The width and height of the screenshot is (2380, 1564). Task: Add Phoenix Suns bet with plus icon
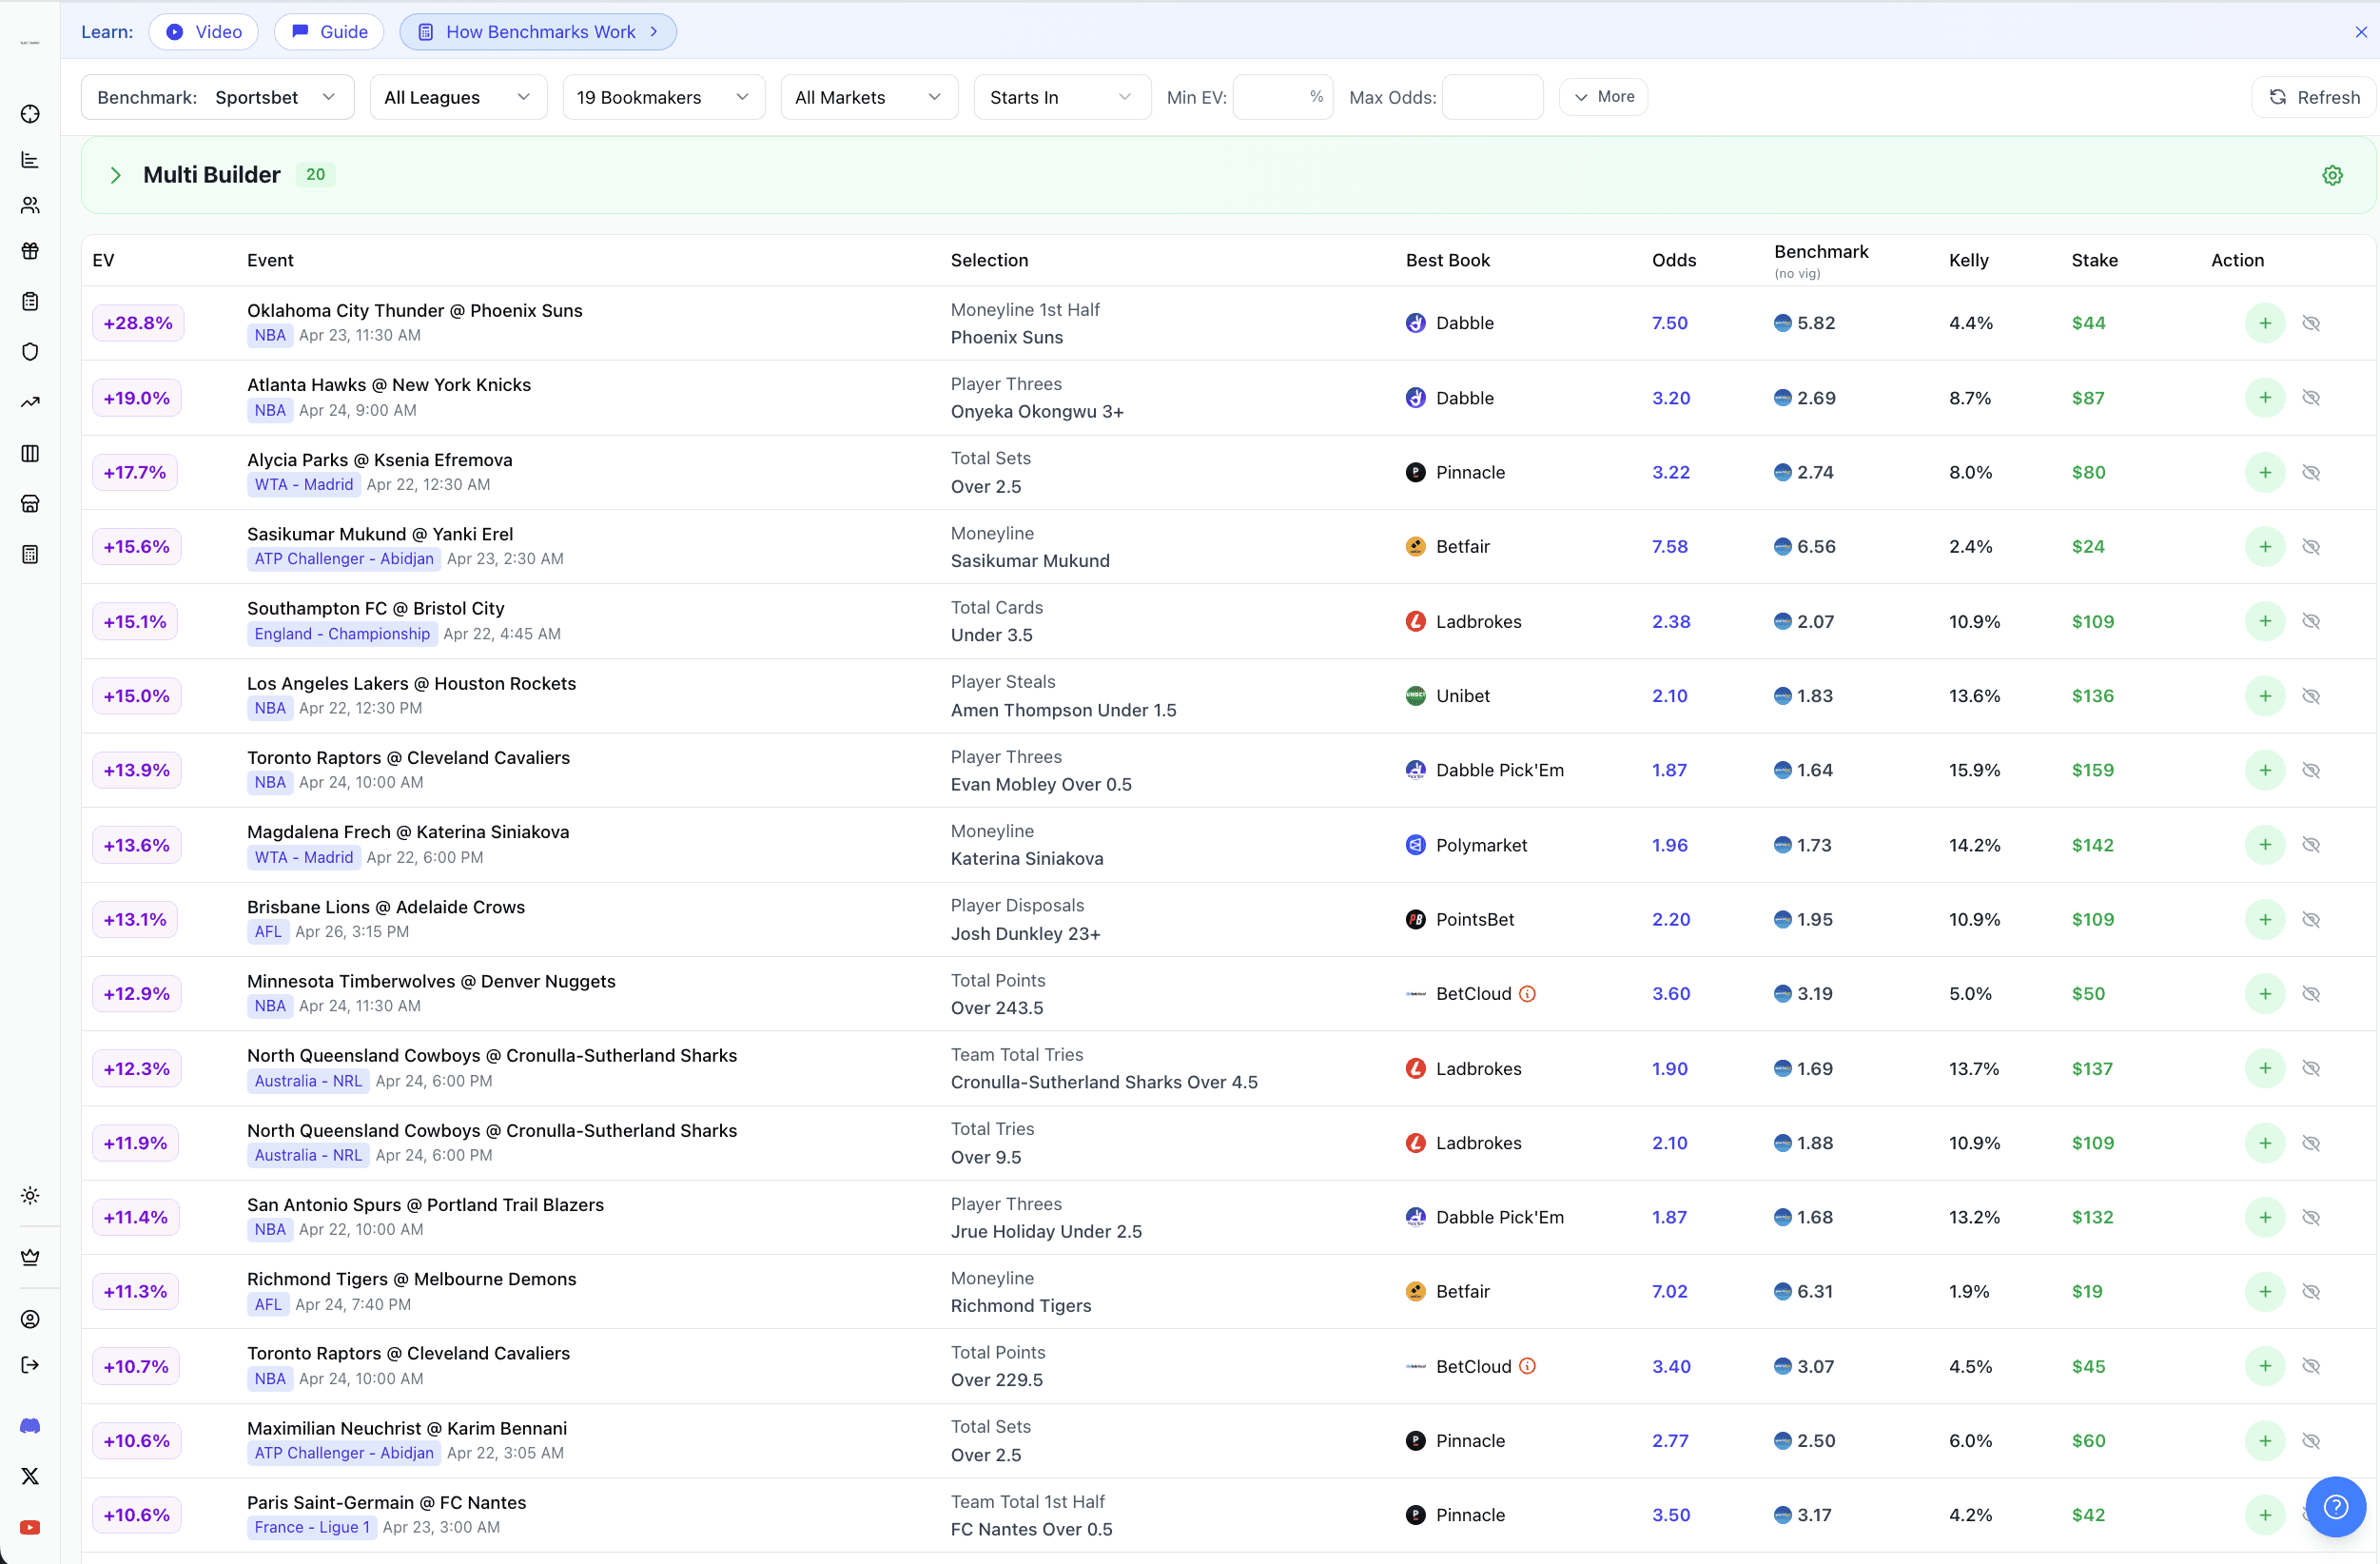click(x=2264, y=323)
